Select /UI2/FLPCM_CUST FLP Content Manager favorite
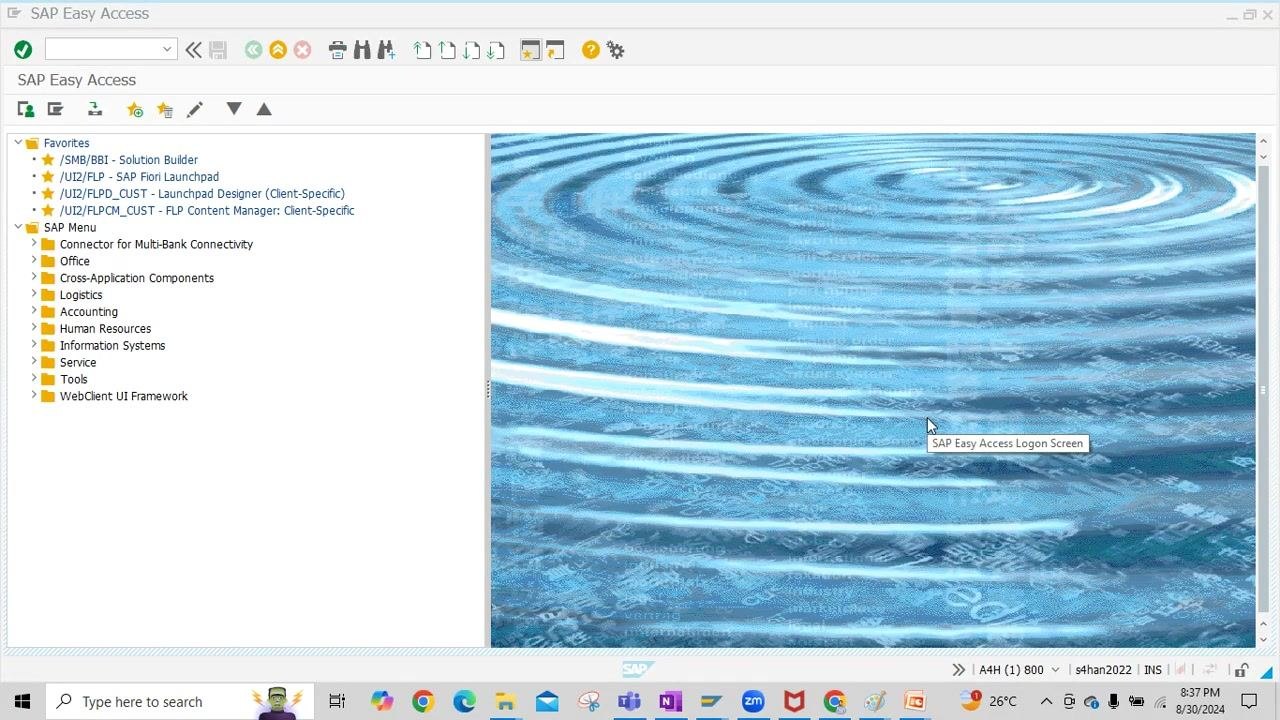The width and height of the screenshot is (1280, 720). tap(207, 211)
